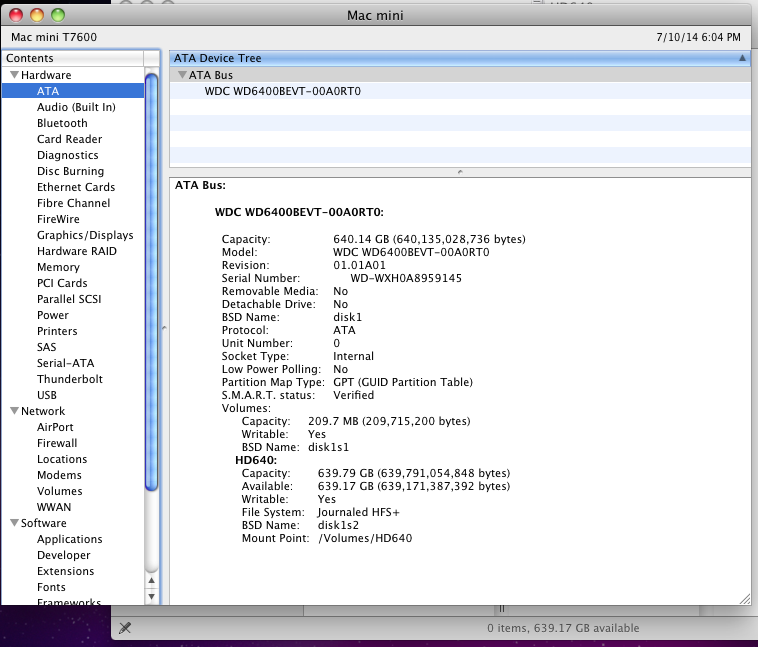
Task: Click sort arrow in ATA Device Tree header
Action: [x=741, y=58]
